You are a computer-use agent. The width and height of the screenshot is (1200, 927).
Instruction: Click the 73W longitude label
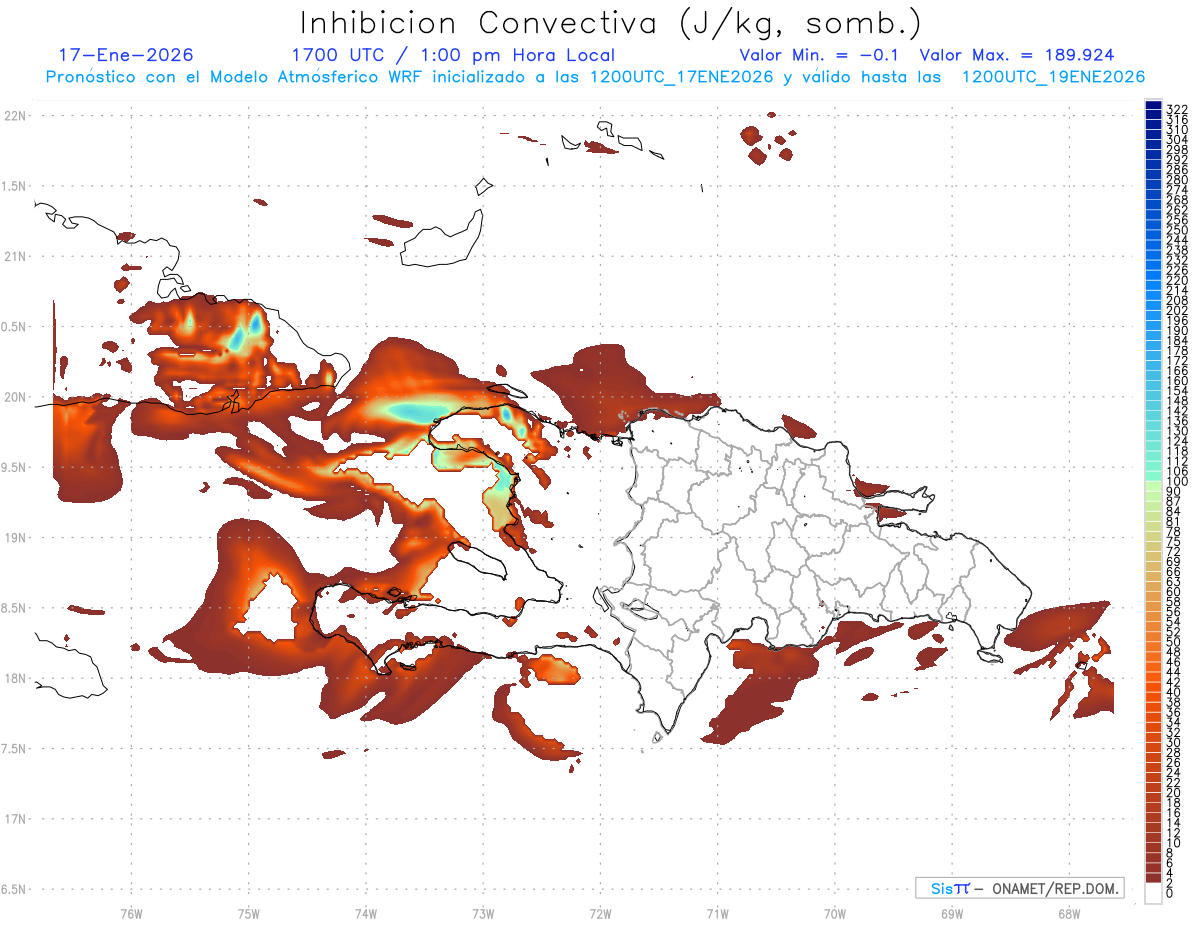(x=483, y=912)
